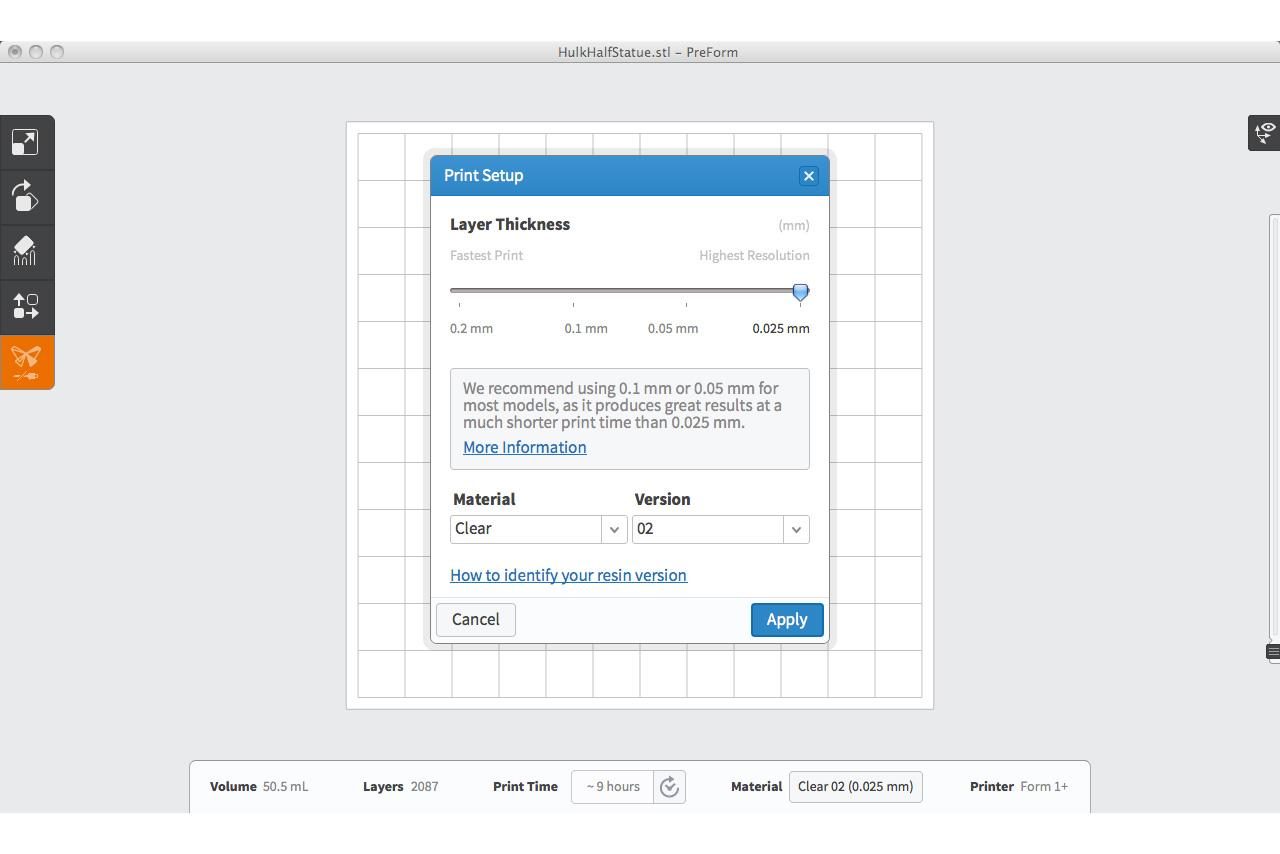Viewport: 1280px width, 854px height.
Task: Open the Supports generation tool
Action: (25, 251)
